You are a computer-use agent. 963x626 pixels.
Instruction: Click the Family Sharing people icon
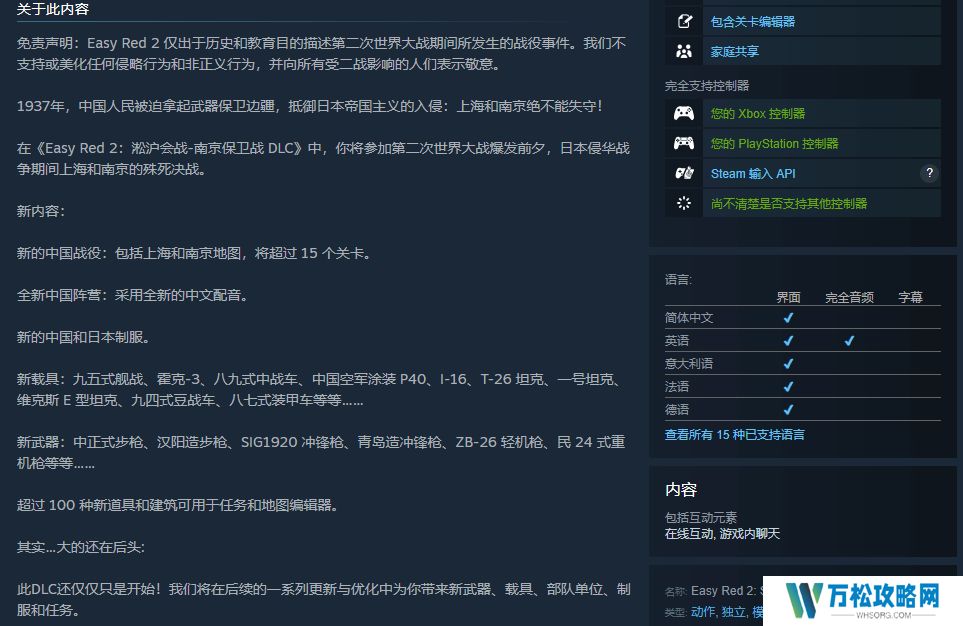click(684, 51)
